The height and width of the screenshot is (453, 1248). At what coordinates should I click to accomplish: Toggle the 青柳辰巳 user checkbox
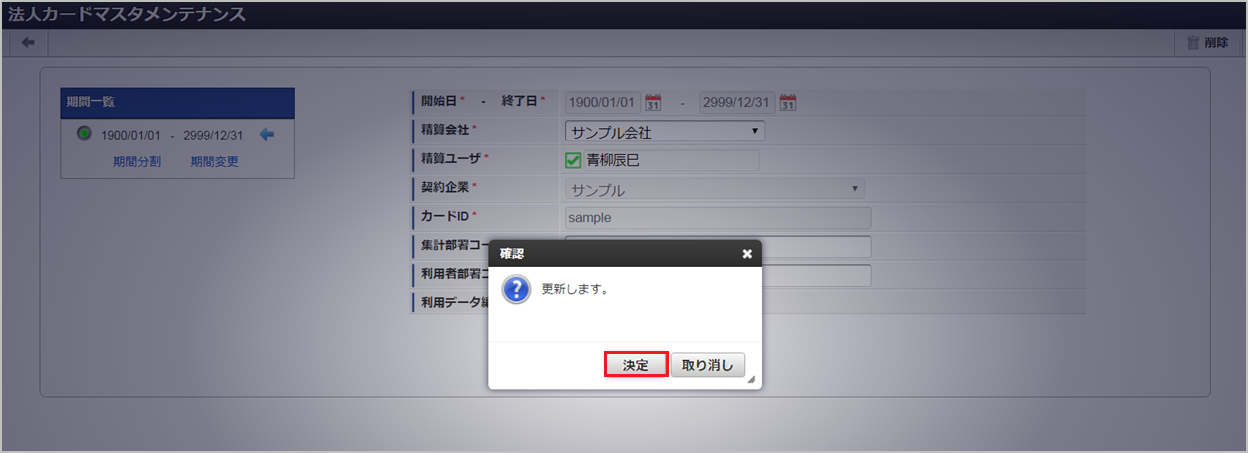coord(574,160)
